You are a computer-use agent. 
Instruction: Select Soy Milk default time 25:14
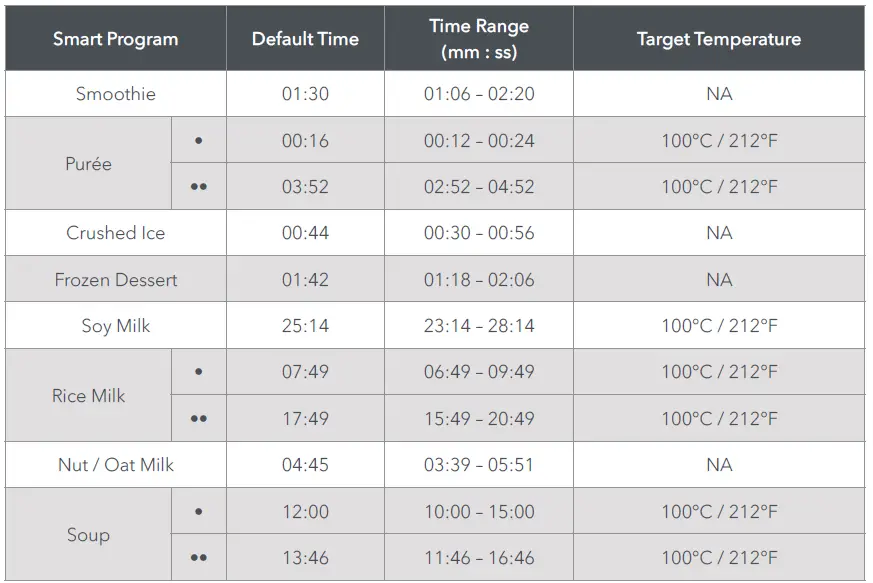point(305,326)
